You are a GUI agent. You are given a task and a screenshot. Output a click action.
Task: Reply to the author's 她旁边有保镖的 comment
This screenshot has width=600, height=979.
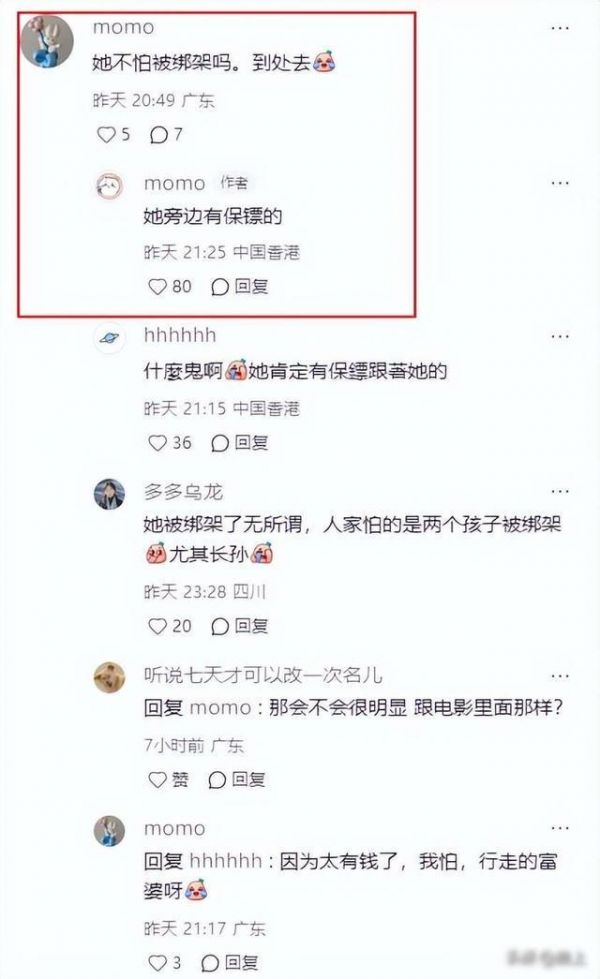point(240,287)
